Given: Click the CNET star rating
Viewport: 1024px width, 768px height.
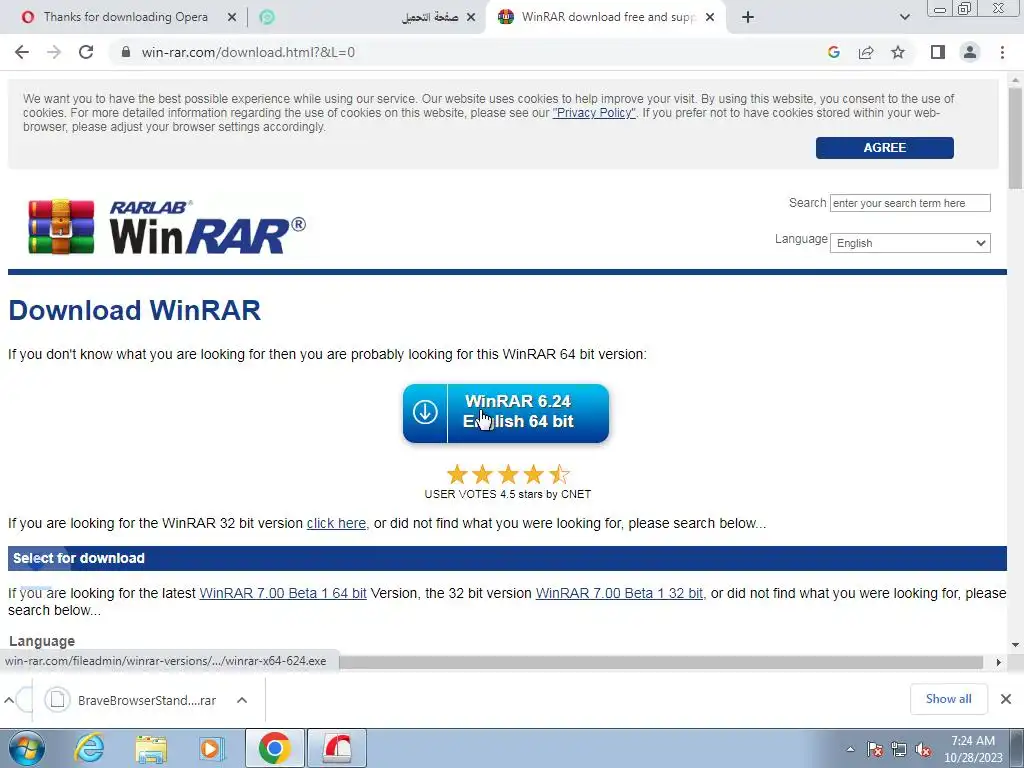Looking at the screenshot, I should [507, 474].
